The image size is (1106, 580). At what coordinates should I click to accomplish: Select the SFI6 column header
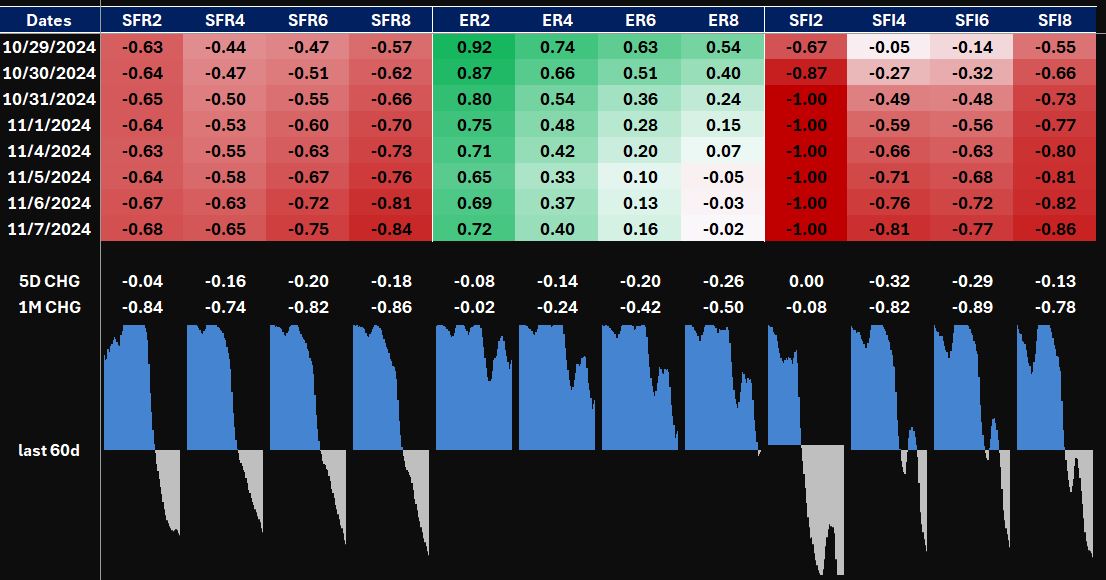point(972,20)
